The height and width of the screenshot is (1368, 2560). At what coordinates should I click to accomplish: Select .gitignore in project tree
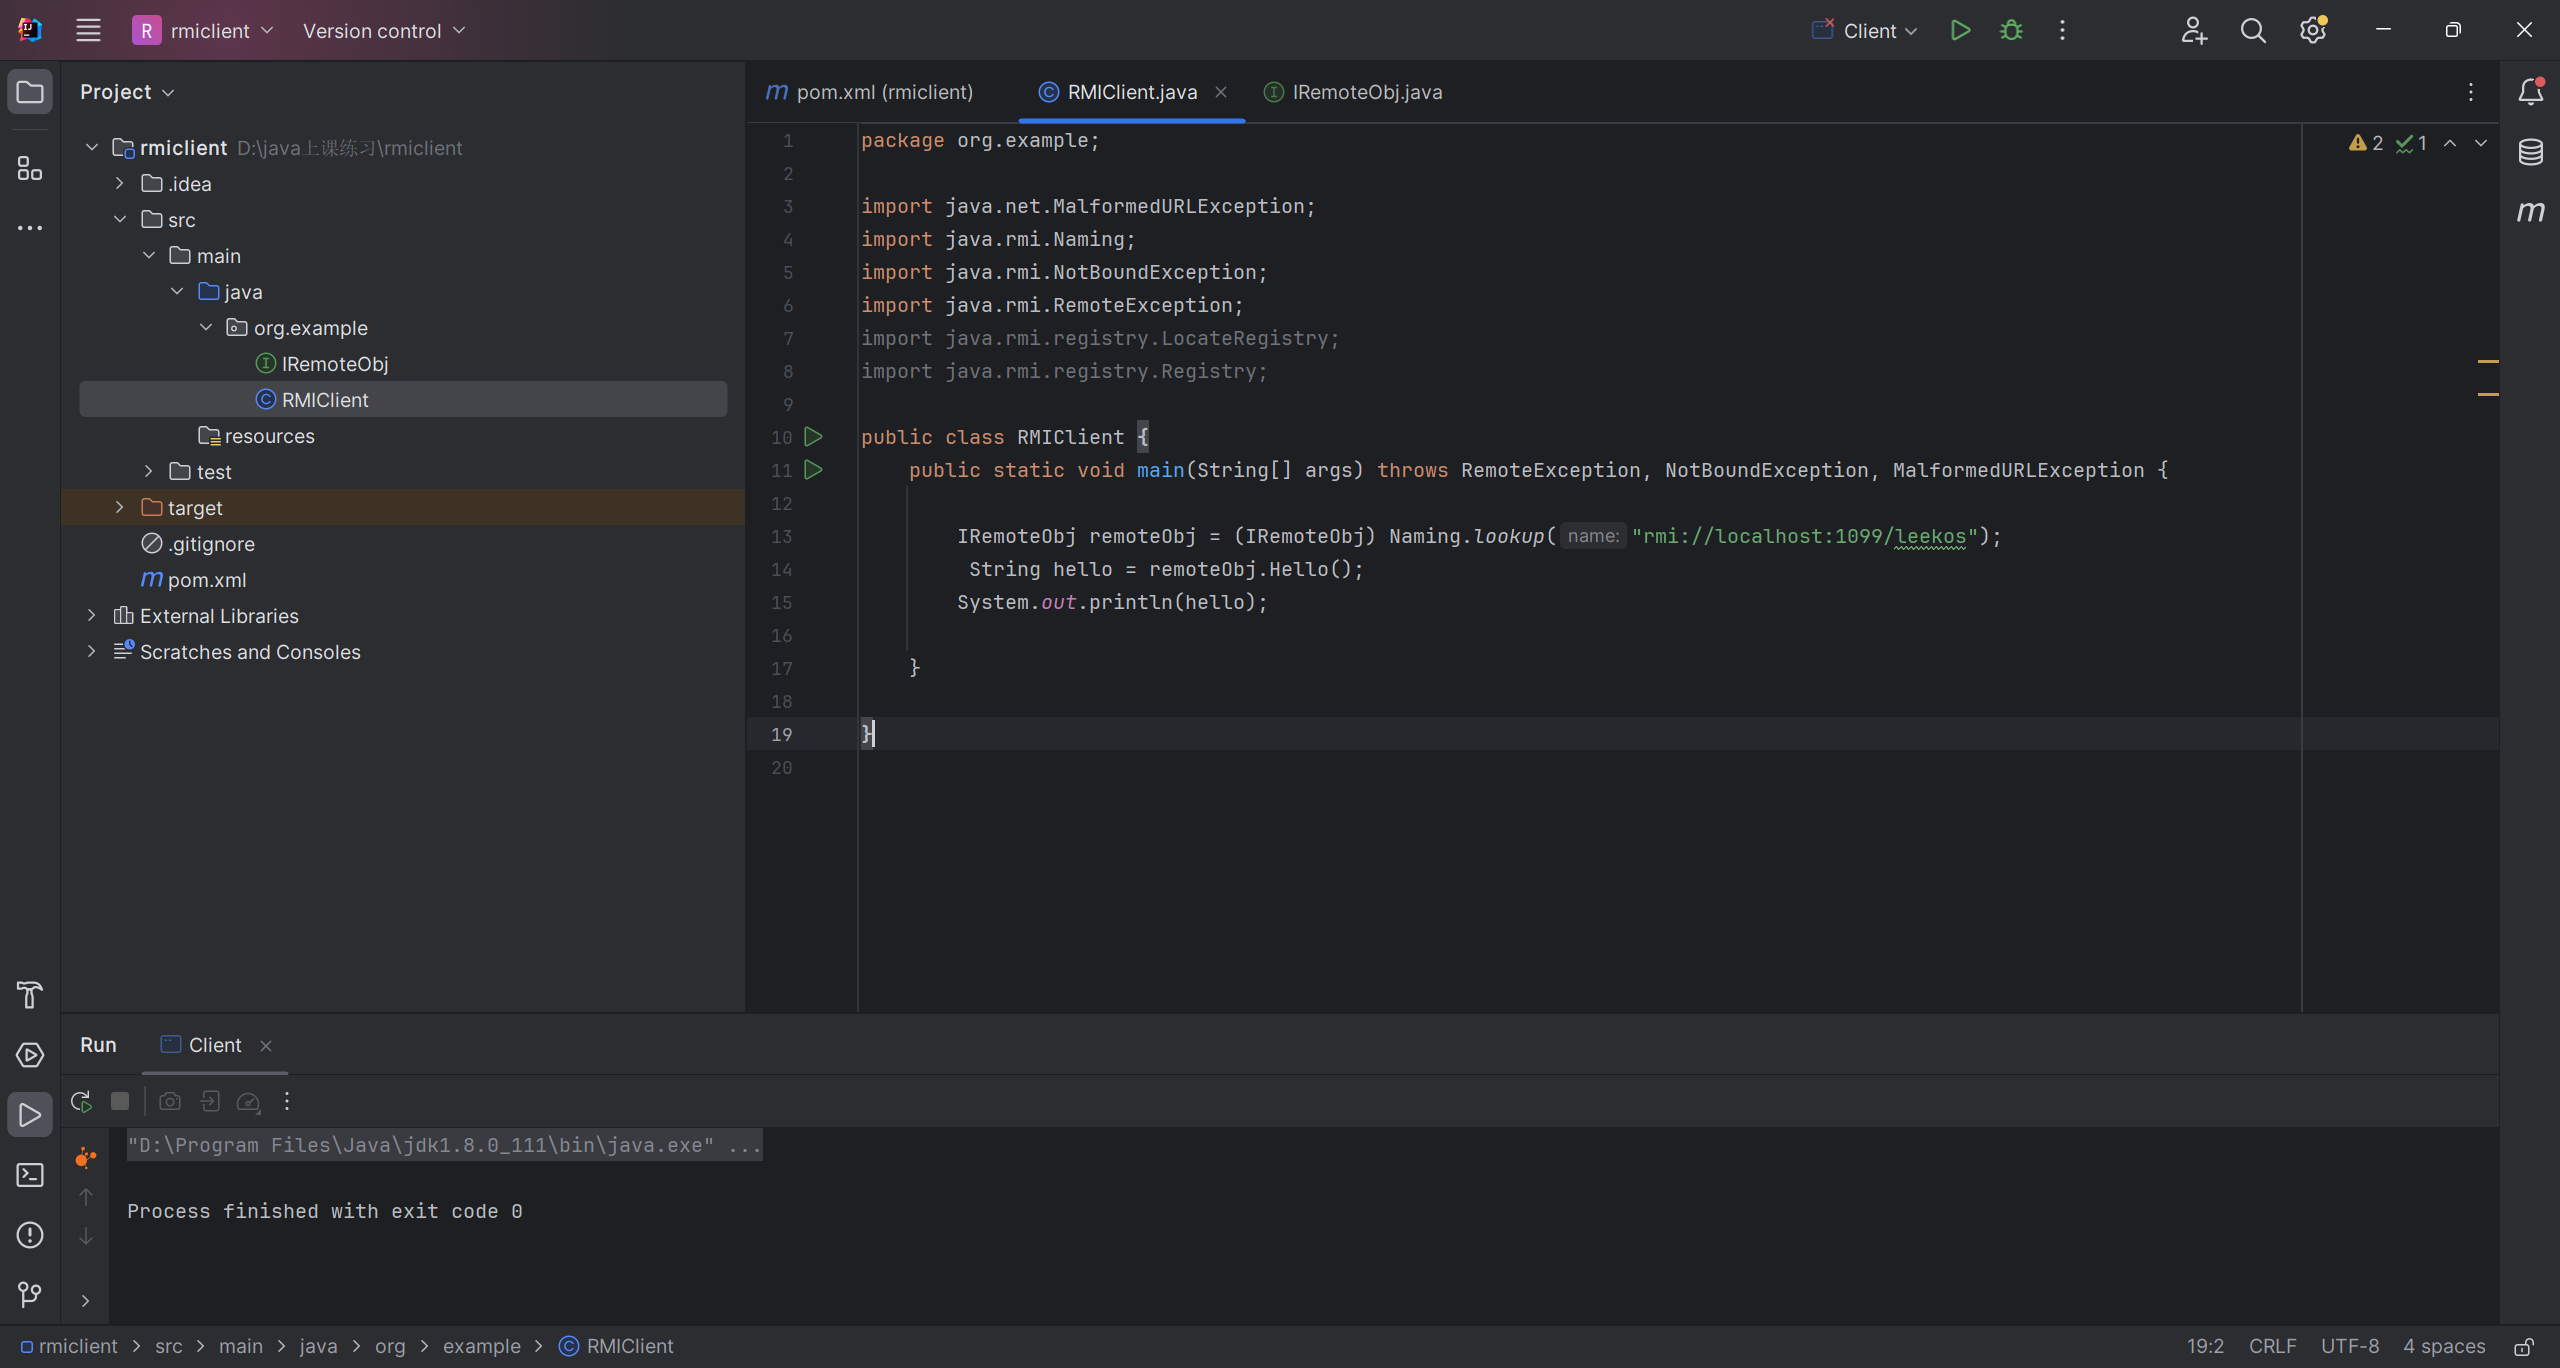[198, 544]
